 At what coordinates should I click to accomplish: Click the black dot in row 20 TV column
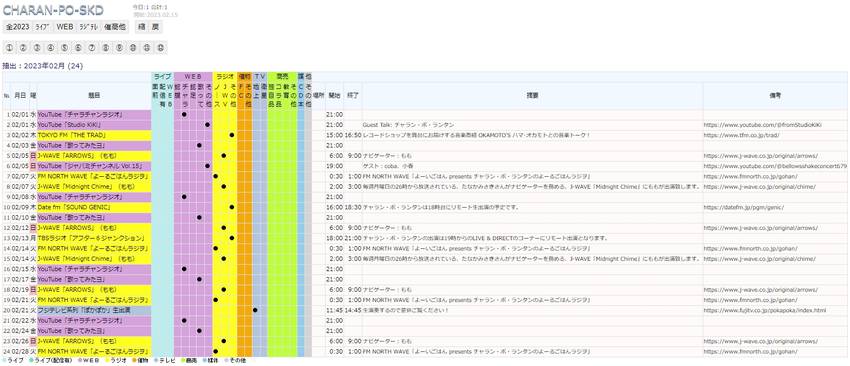point(255,310)
